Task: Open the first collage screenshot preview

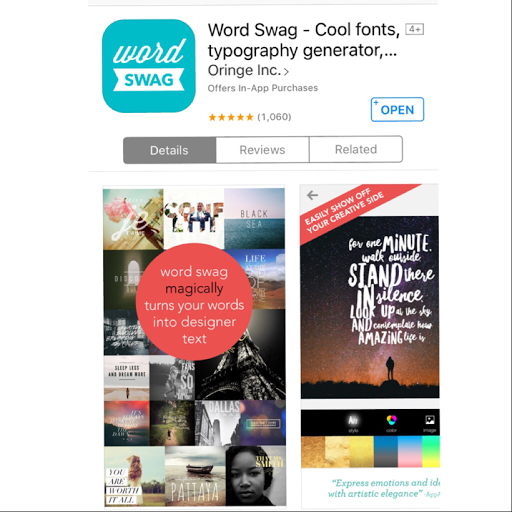Action: [x=194, y=346]
